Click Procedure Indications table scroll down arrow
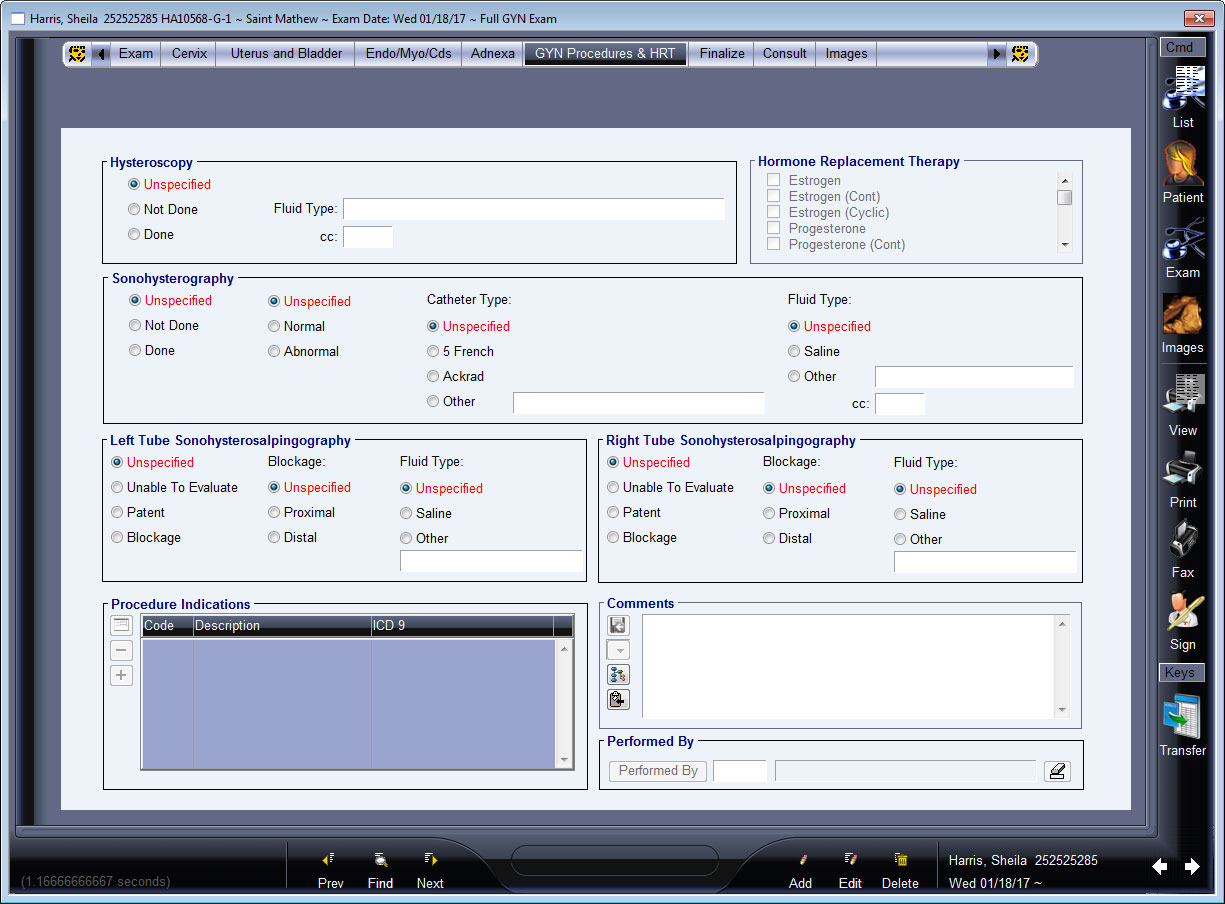The width and height of the screenshot is (1225, 904). pyautogui.click(x=564, y=761)
